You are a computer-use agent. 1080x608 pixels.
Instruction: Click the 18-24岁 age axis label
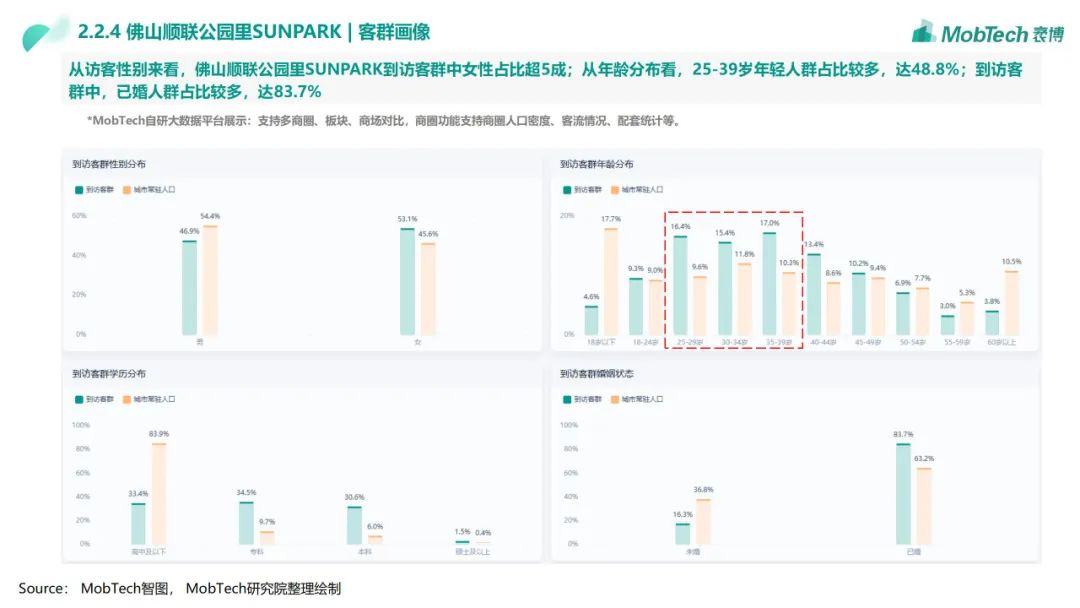pyautogui.click(x=645, y=342)
